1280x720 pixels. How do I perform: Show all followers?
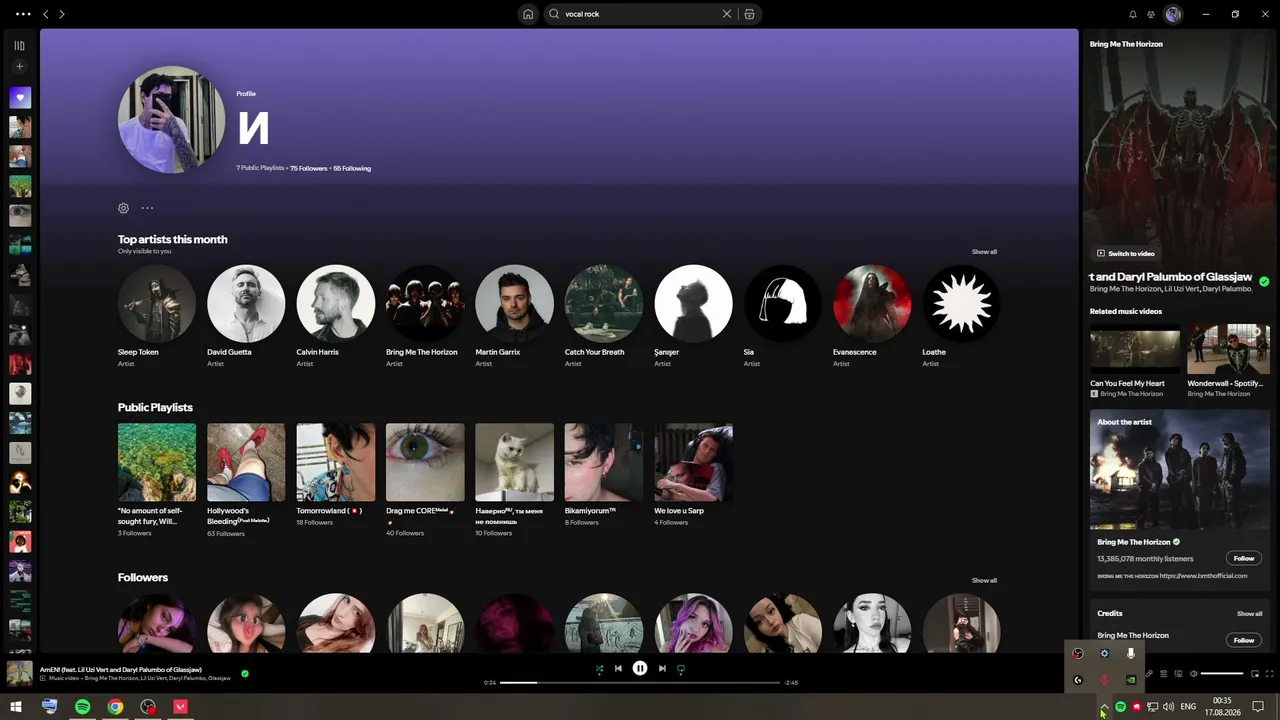(x=984, y=580)
